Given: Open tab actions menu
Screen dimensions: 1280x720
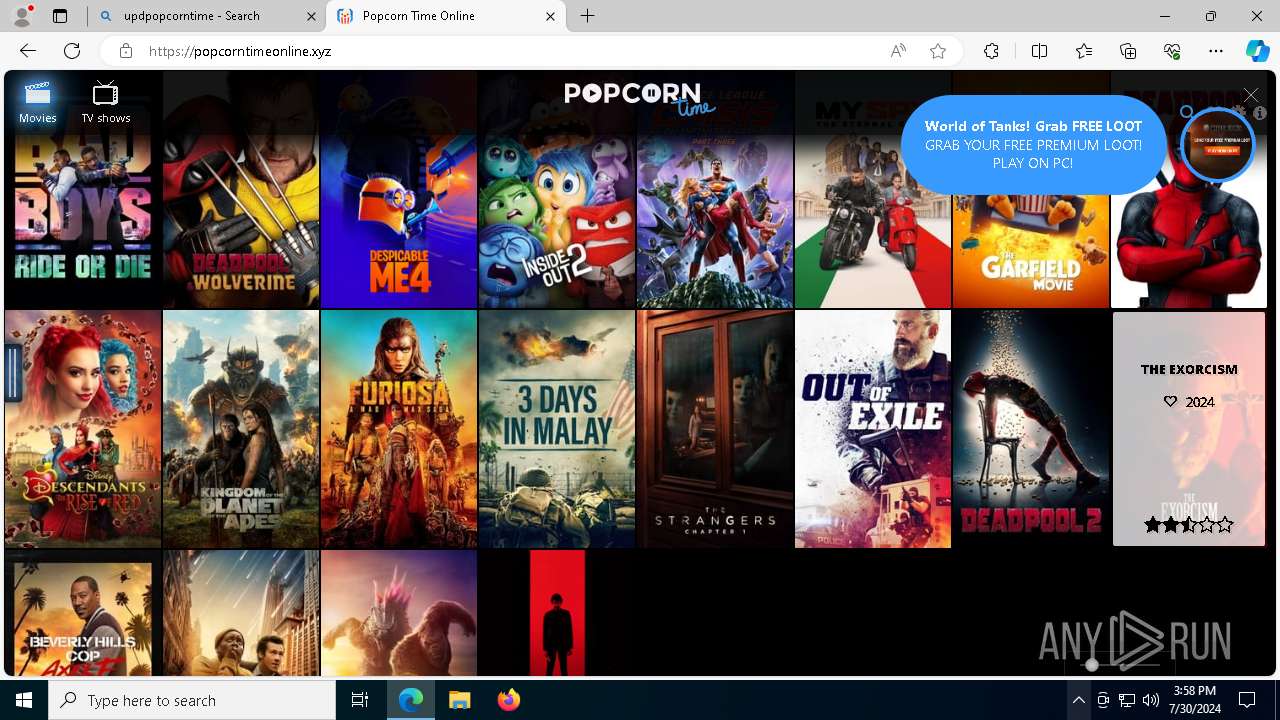Looking at the screenshot, I should click(60, 16).
